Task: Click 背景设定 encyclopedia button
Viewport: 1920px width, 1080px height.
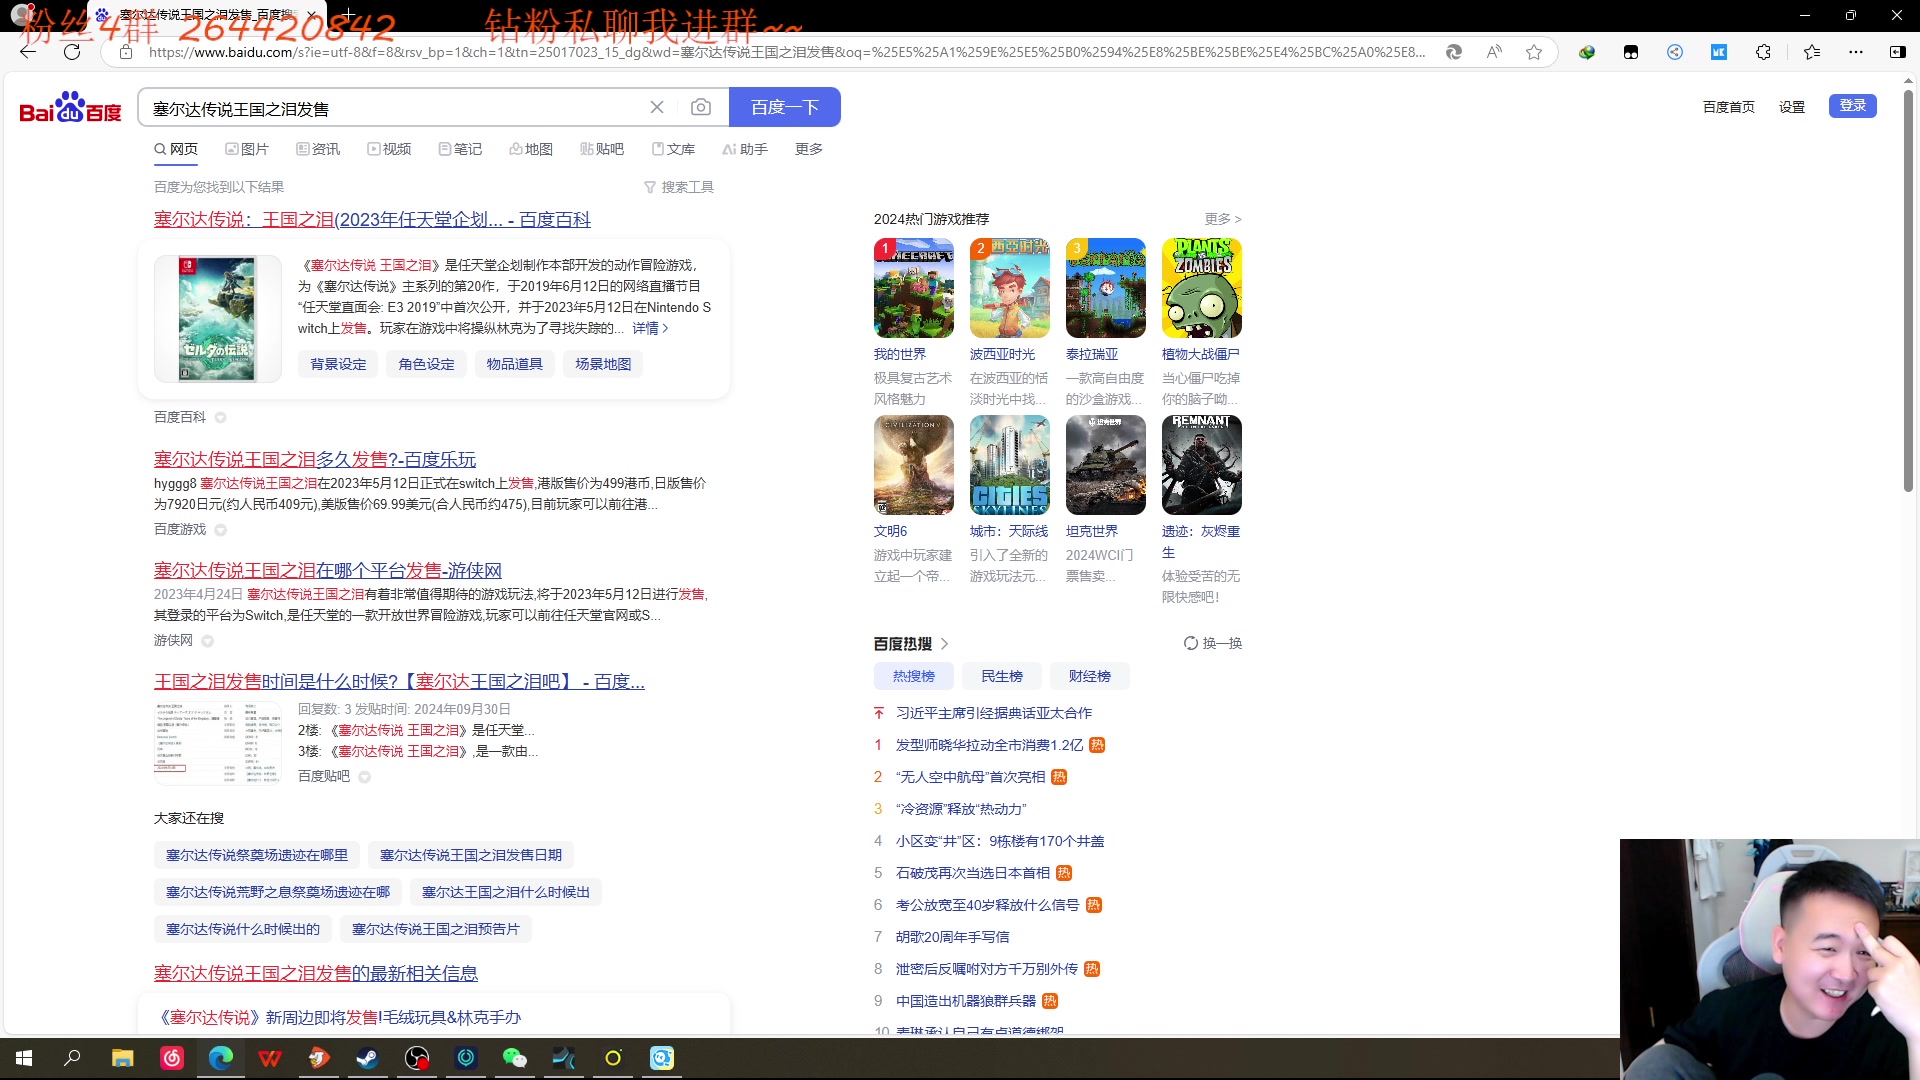Action: (338, 364)
